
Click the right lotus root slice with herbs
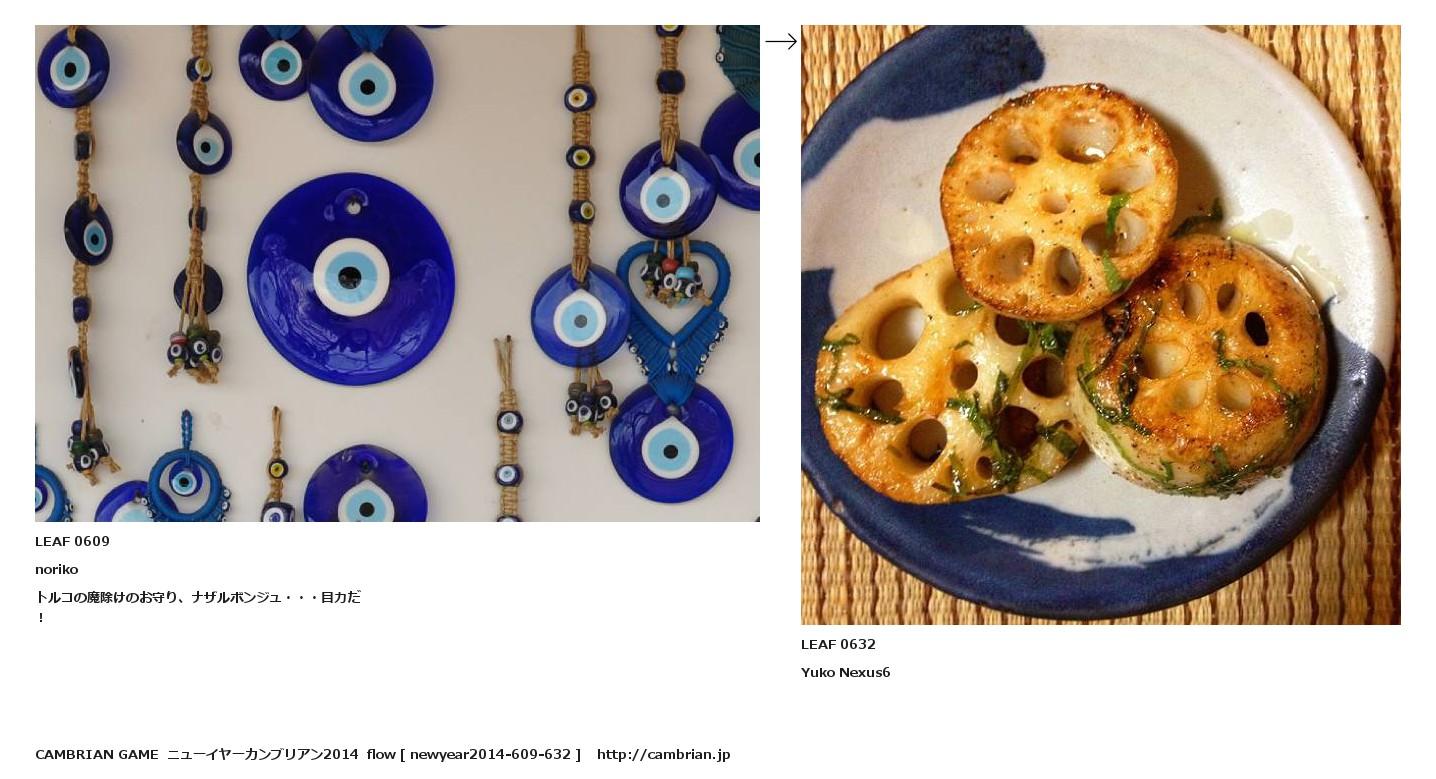[1195, 365]
